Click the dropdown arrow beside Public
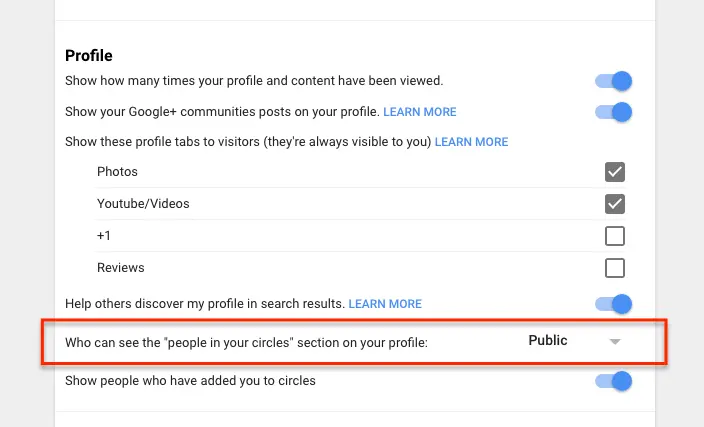 [x=616, y=342]
